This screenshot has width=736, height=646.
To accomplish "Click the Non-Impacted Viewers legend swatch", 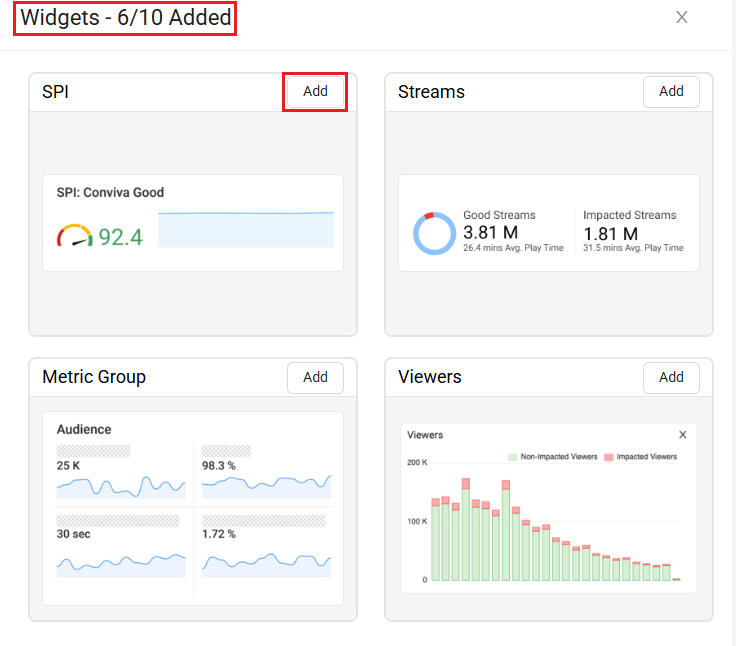I will [x=513, y=457].
